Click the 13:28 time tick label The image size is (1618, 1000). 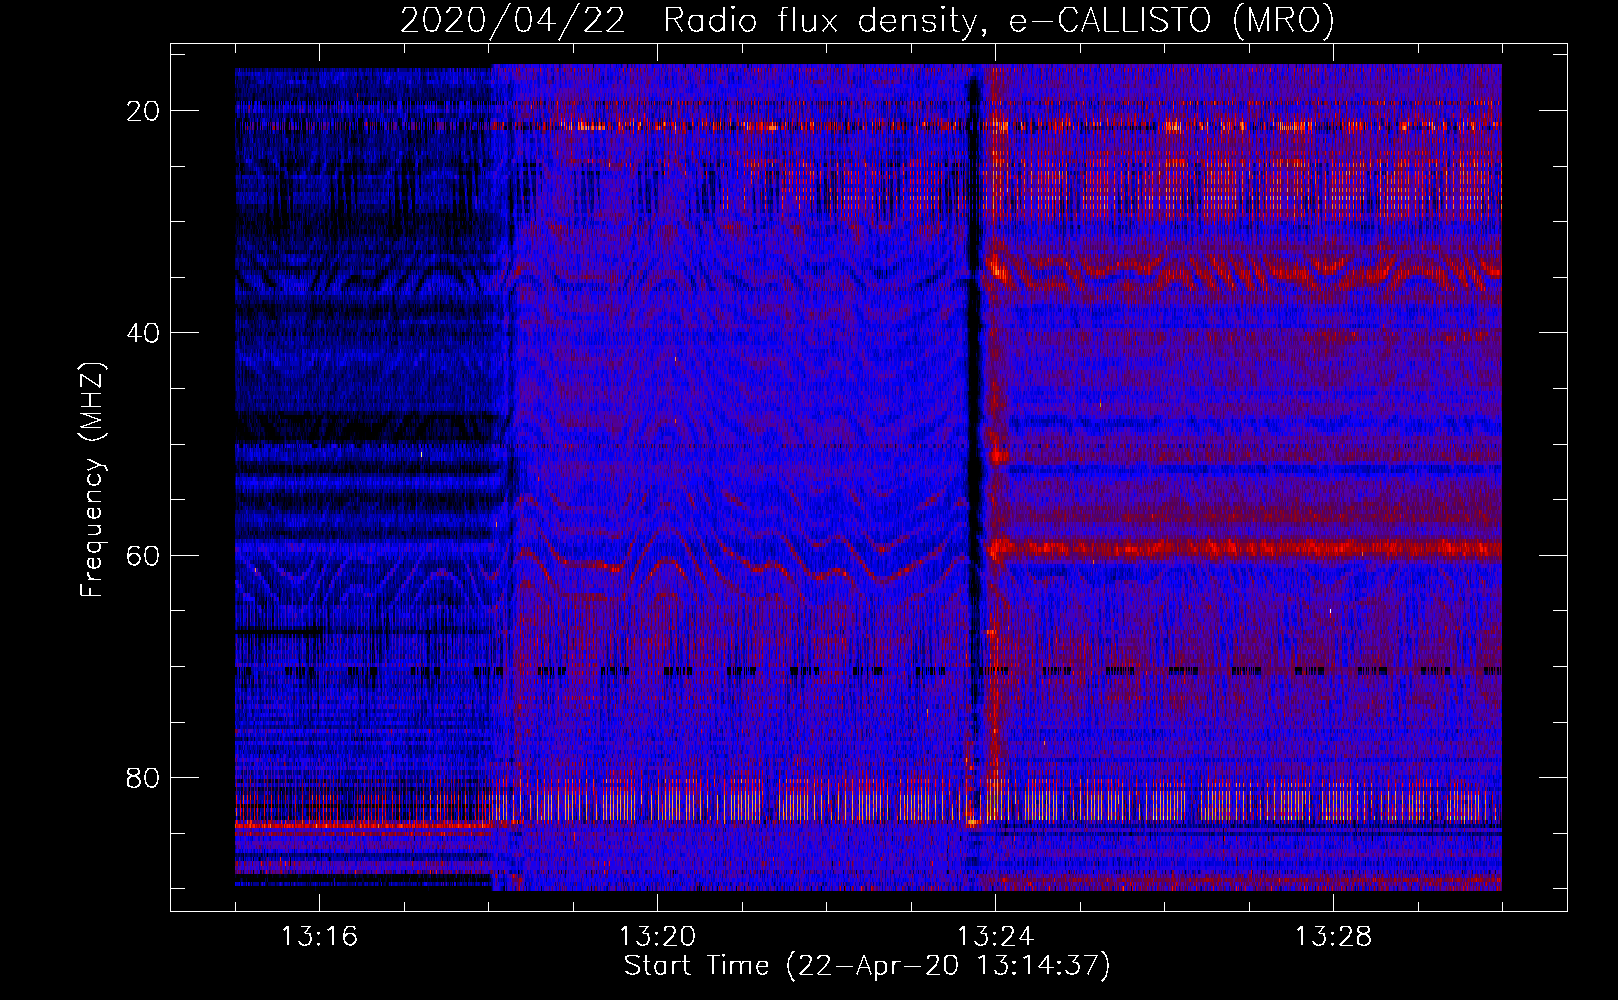point(1333,937)
